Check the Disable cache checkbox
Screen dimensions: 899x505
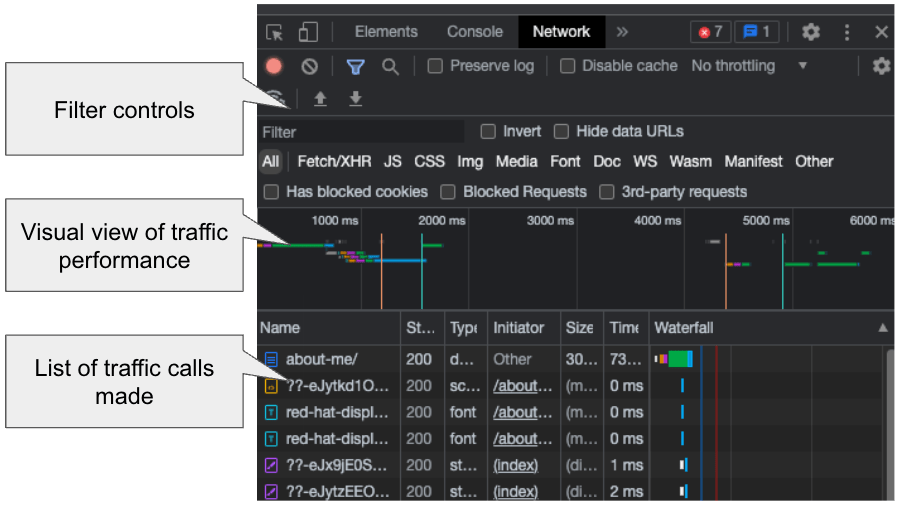[x=567, y=66]
